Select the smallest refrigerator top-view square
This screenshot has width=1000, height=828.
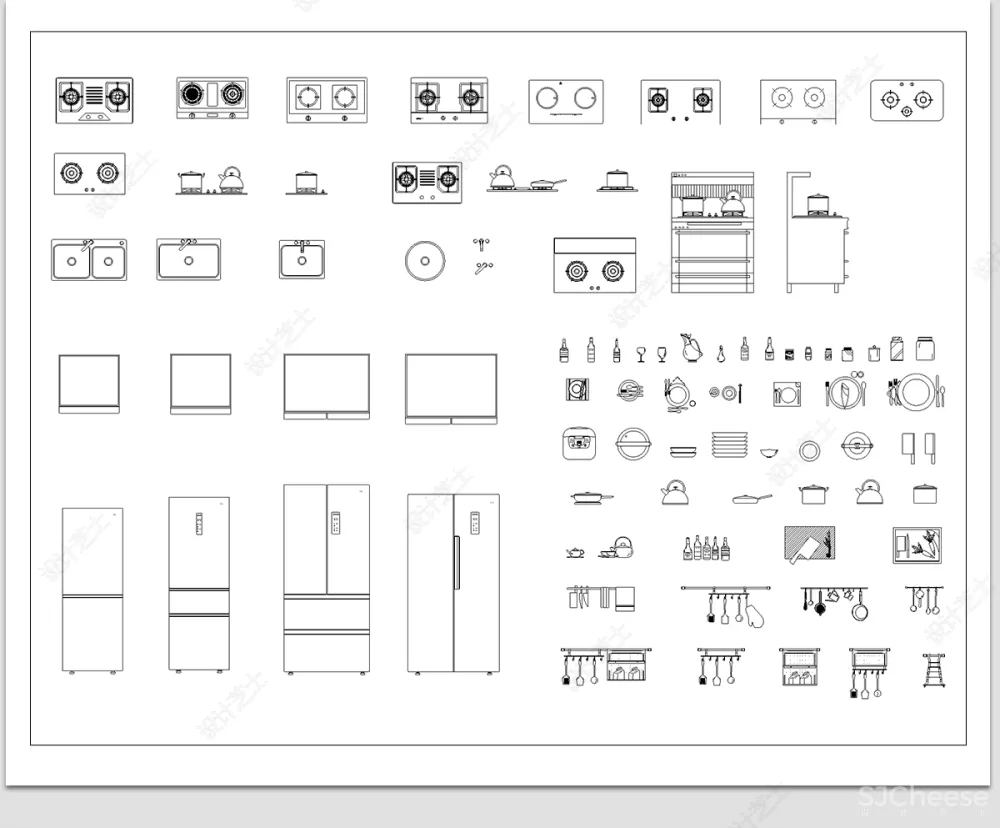89,384
